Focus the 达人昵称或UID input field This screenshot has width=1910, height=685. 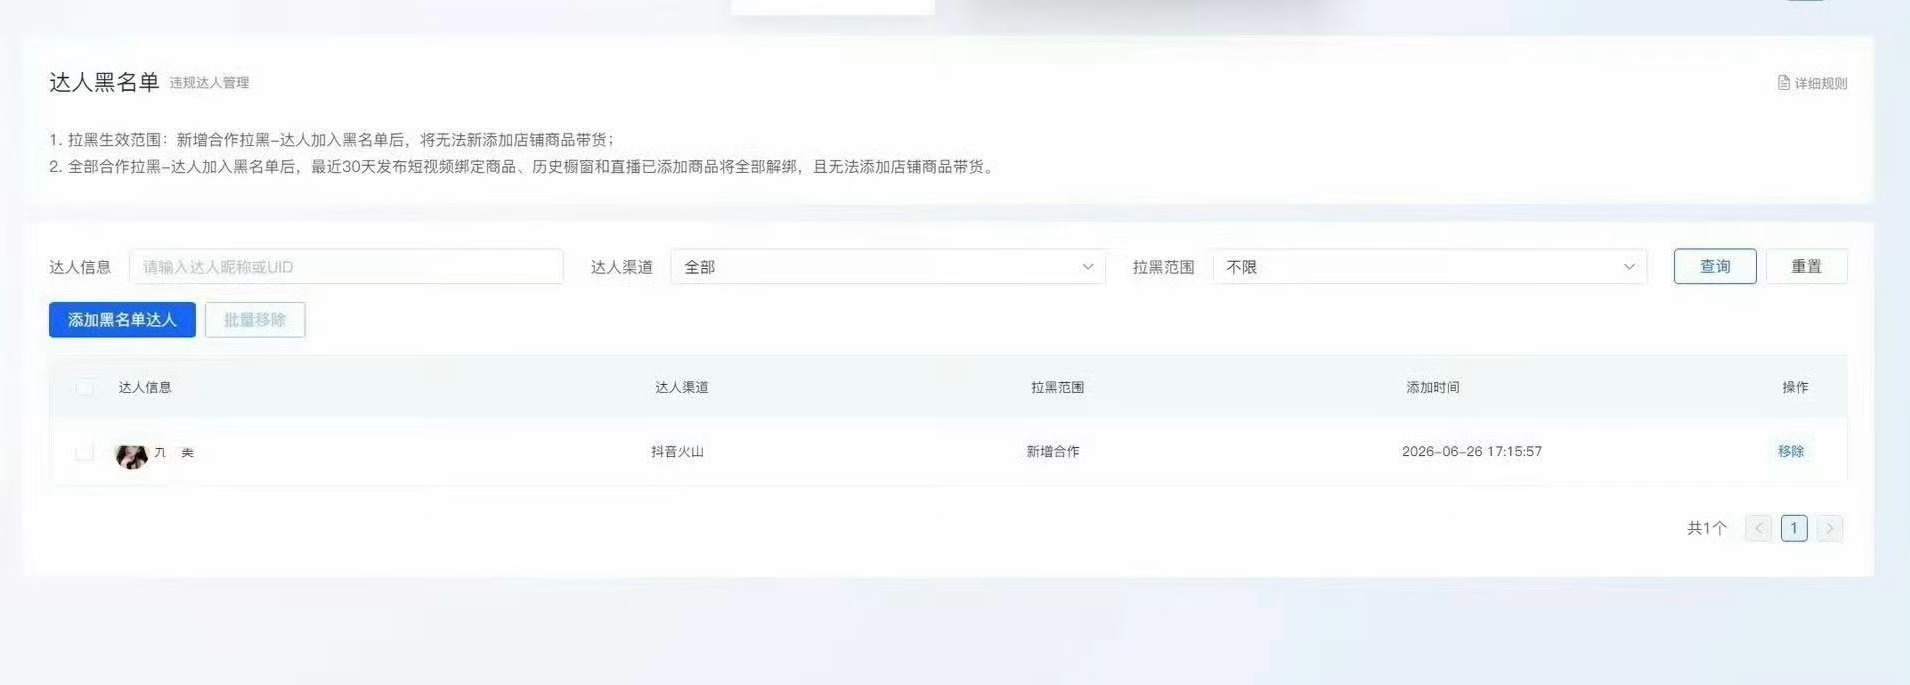pos(346,267)
